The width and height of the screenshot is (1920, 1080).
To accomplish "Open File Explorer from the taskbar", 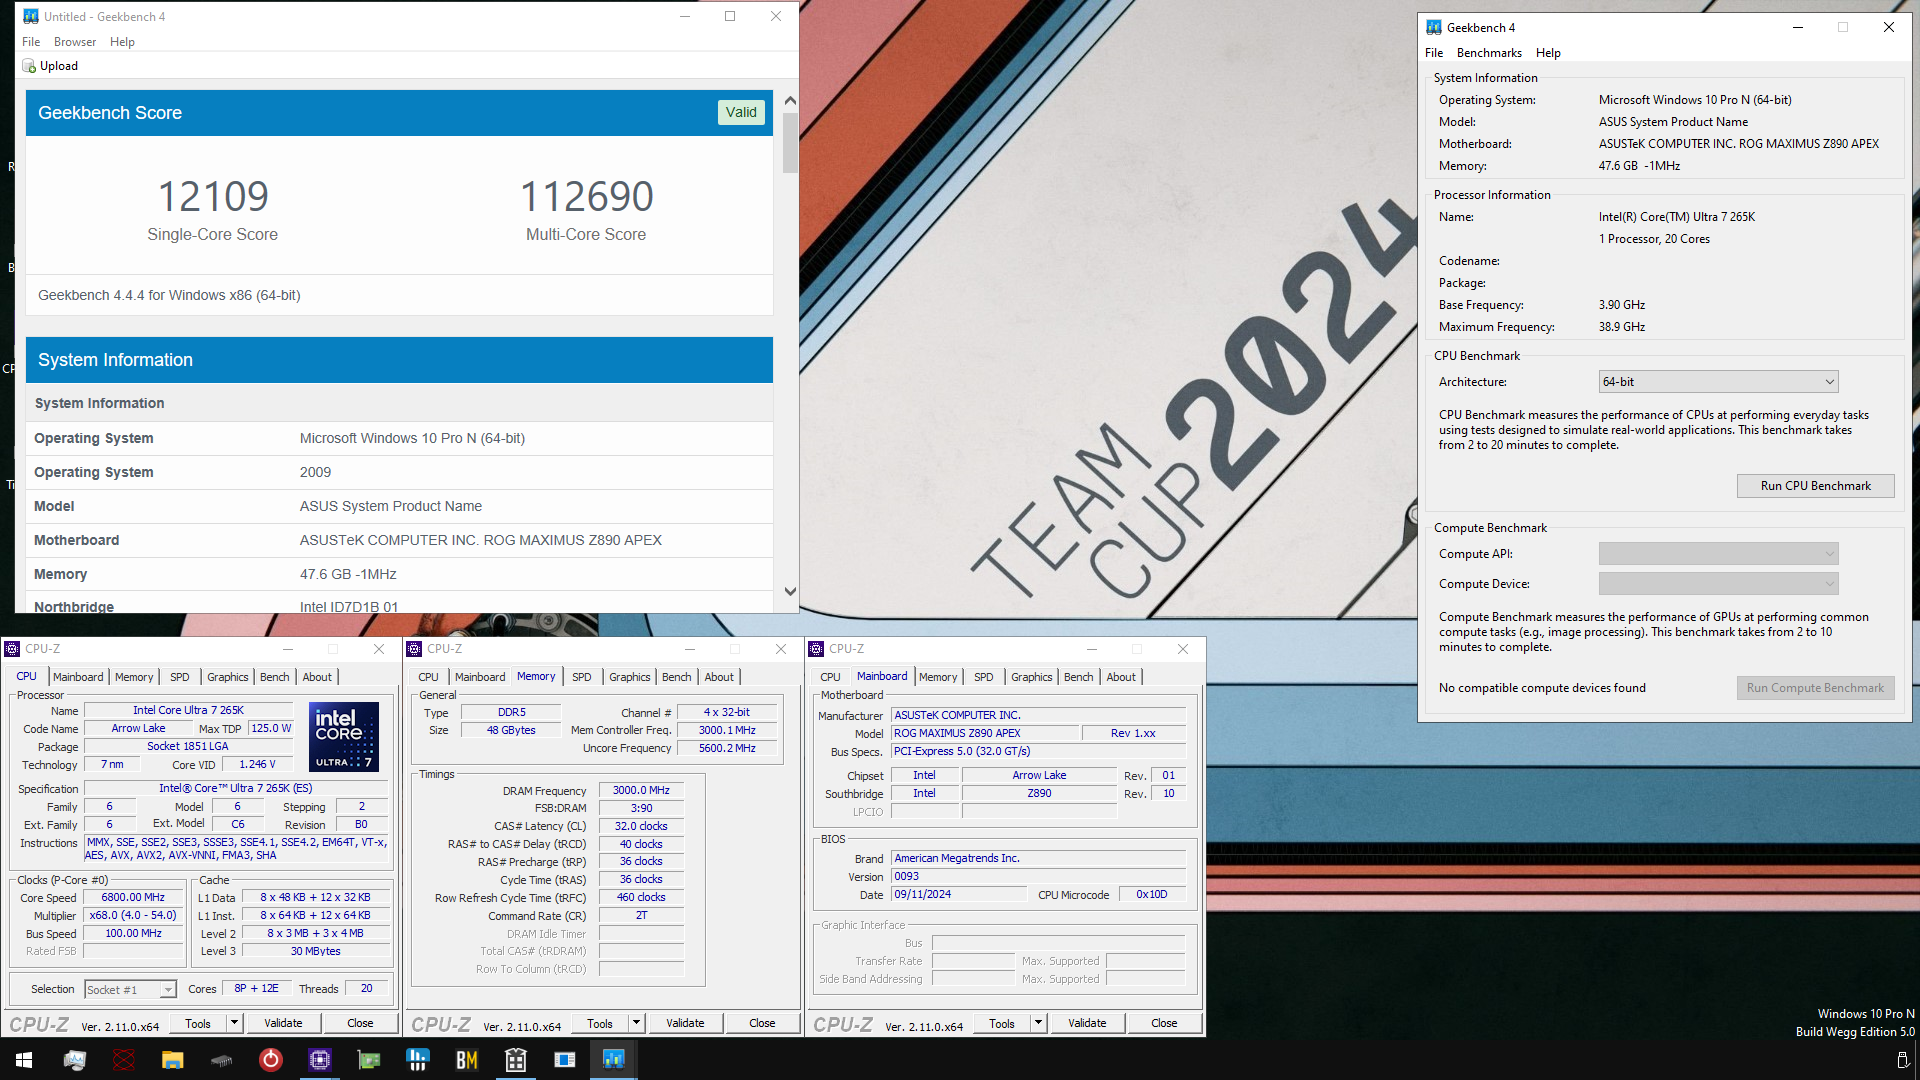I will point(172,1060).
